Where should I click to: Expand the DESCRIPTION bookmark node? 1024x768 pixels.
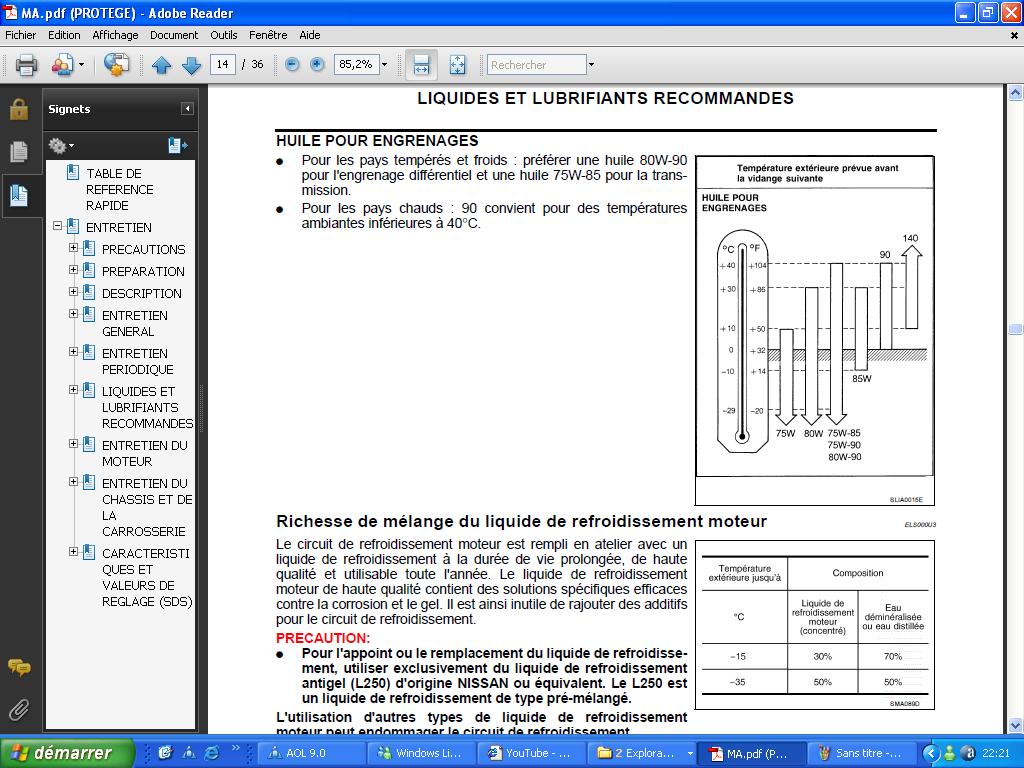click(73, 292)
